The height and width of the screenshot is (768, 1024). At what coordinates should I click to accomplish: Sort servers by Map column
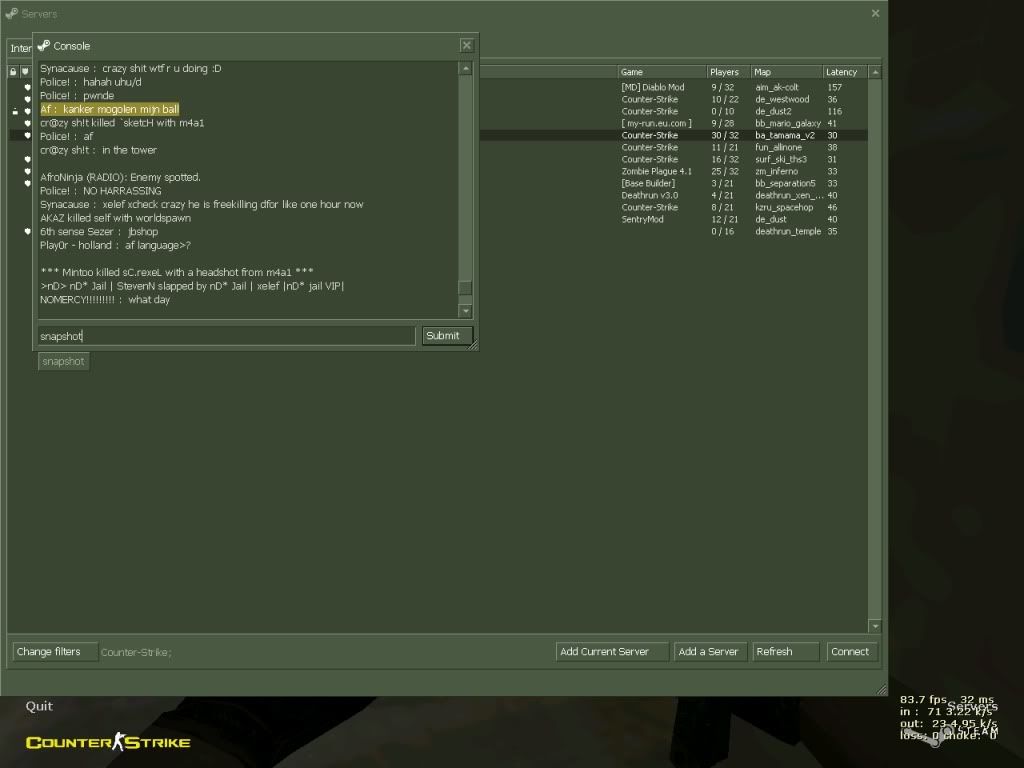coord(786,72)
